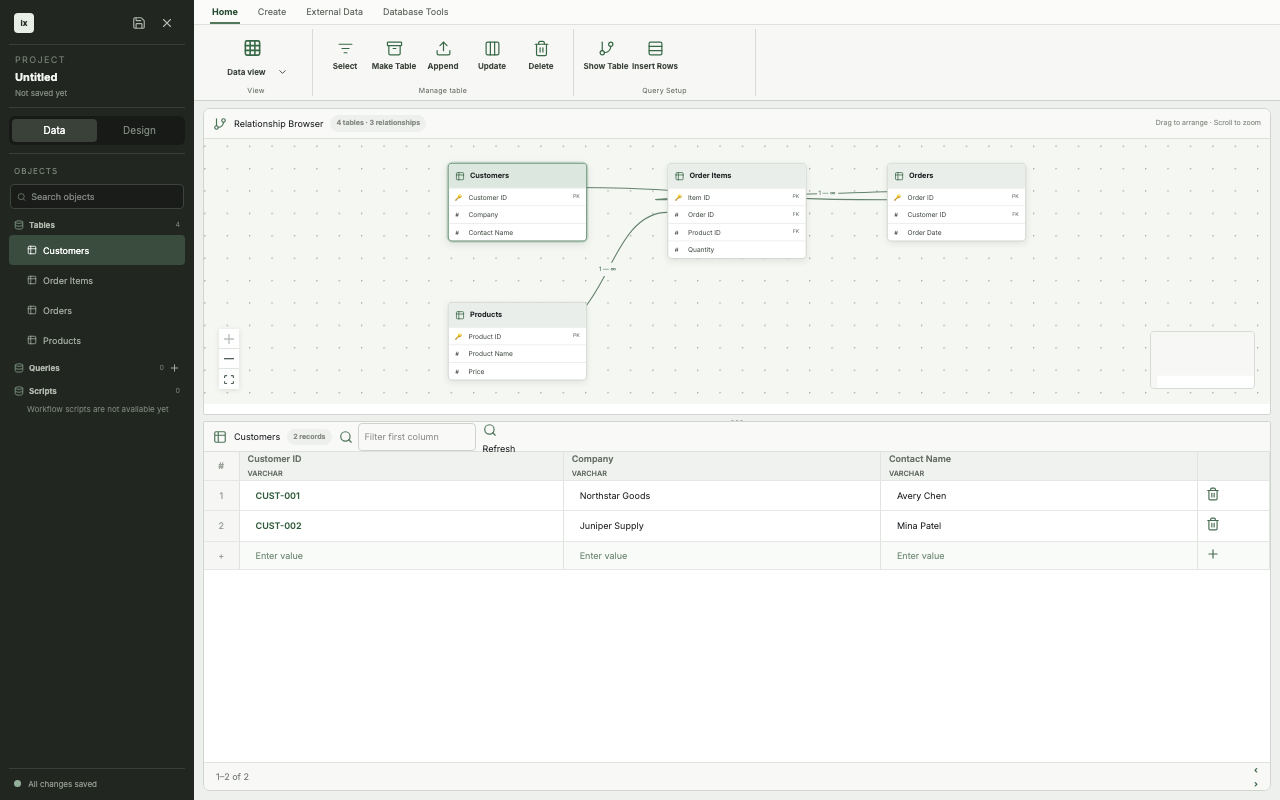Click the CUST-002 cell
1280x800 pixels.
pos(401,526)
